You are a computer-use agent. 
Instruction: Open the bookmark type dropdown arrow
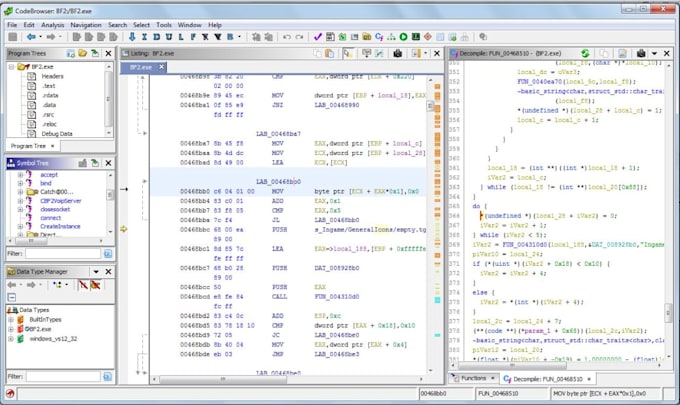pyautogui.click(x=239, y=37)
